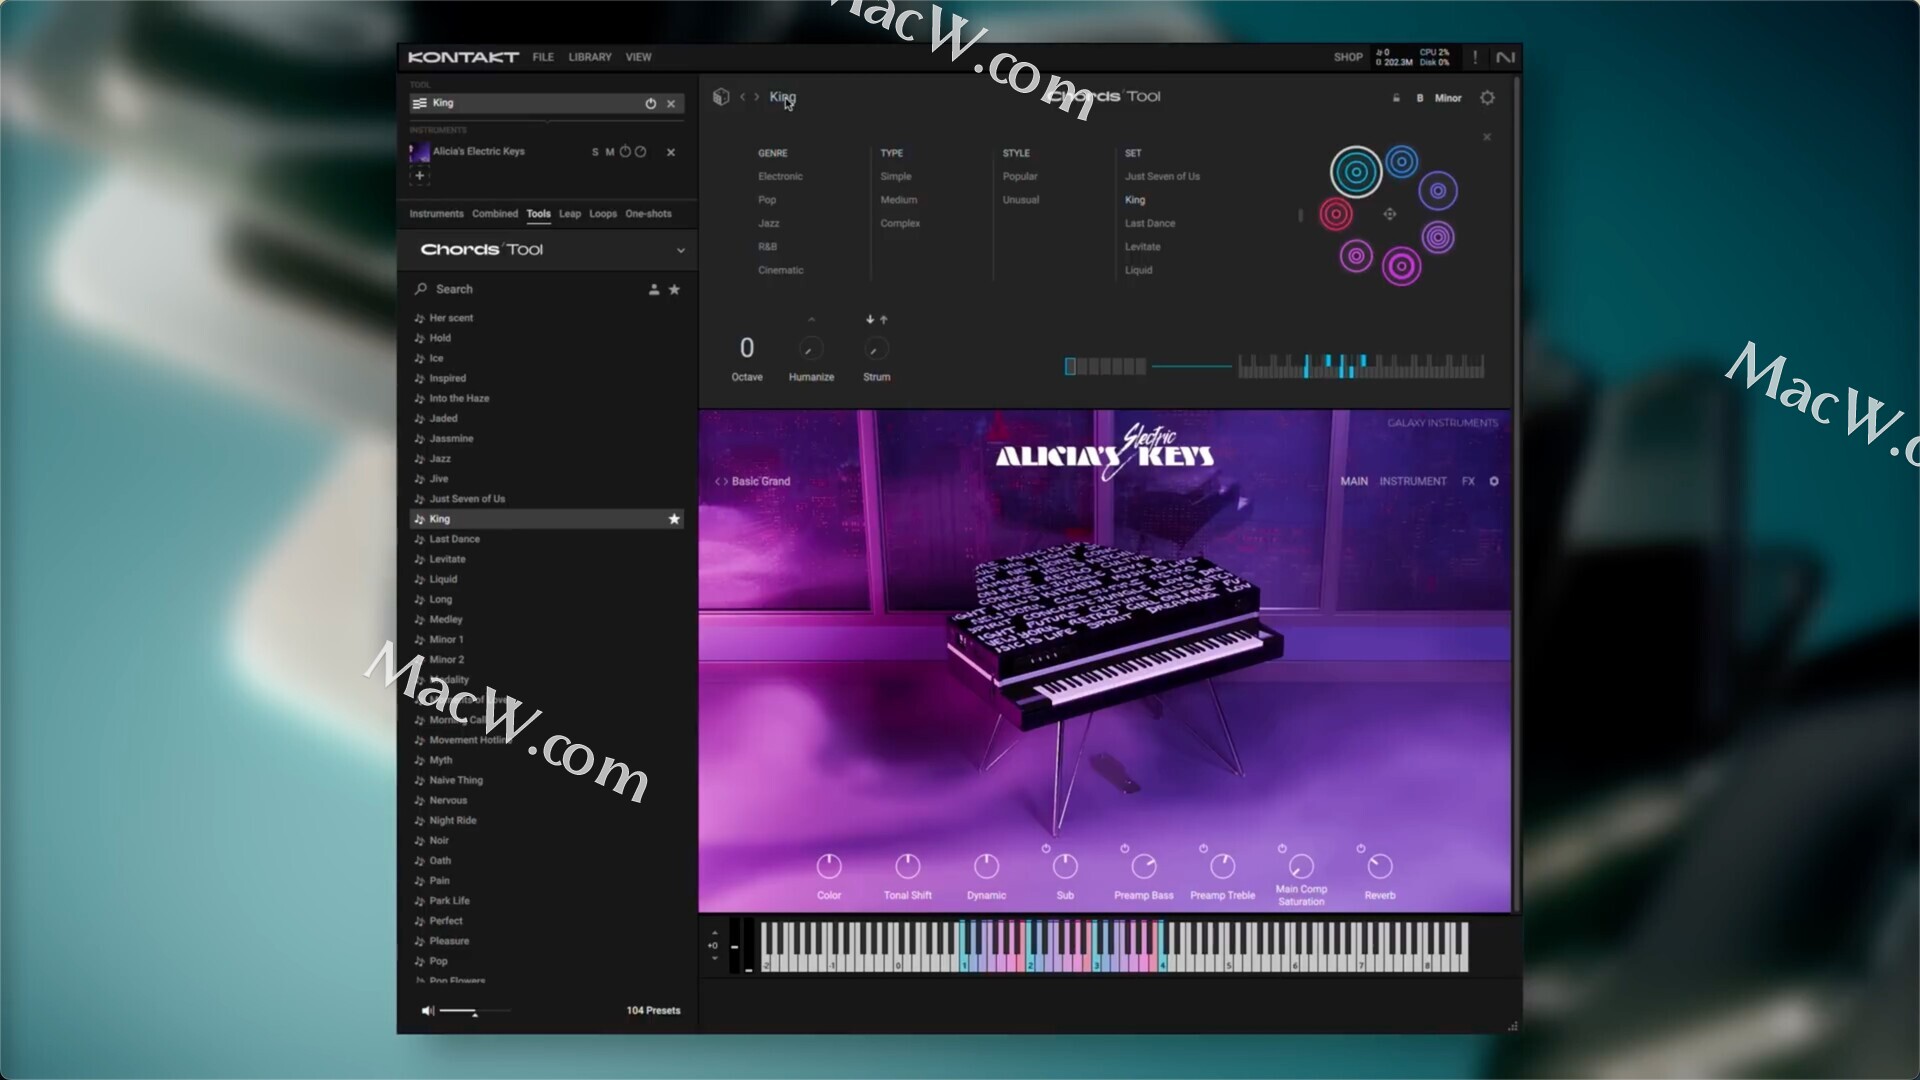The width and height of the screenshot is (1920, 1080).
Task: Open the LIBRARY menu
Action: tap(590, 58)
